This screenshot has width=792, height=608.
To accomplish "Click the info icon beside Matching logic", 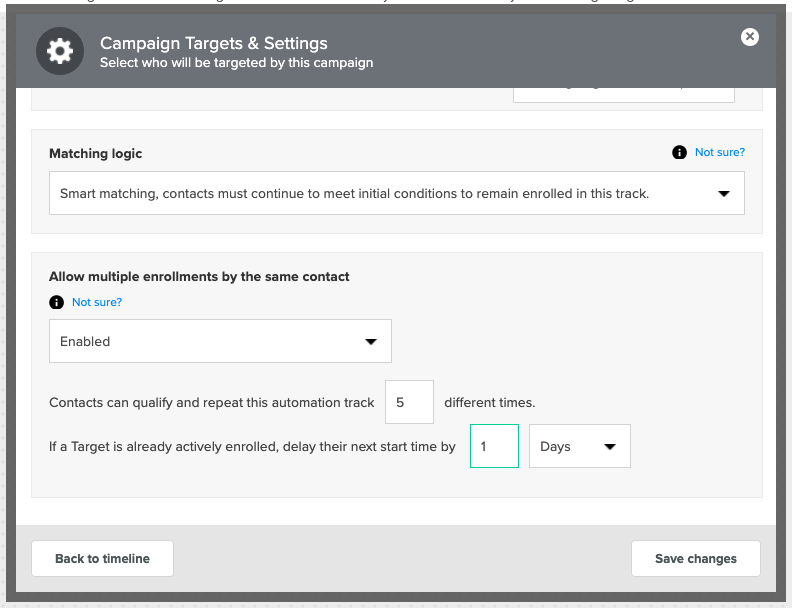I will coord(679,152).
